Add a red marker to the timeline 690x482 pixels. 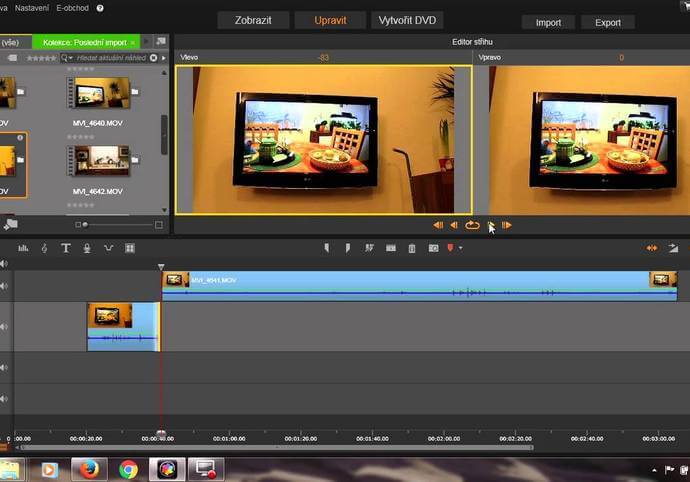450,248
